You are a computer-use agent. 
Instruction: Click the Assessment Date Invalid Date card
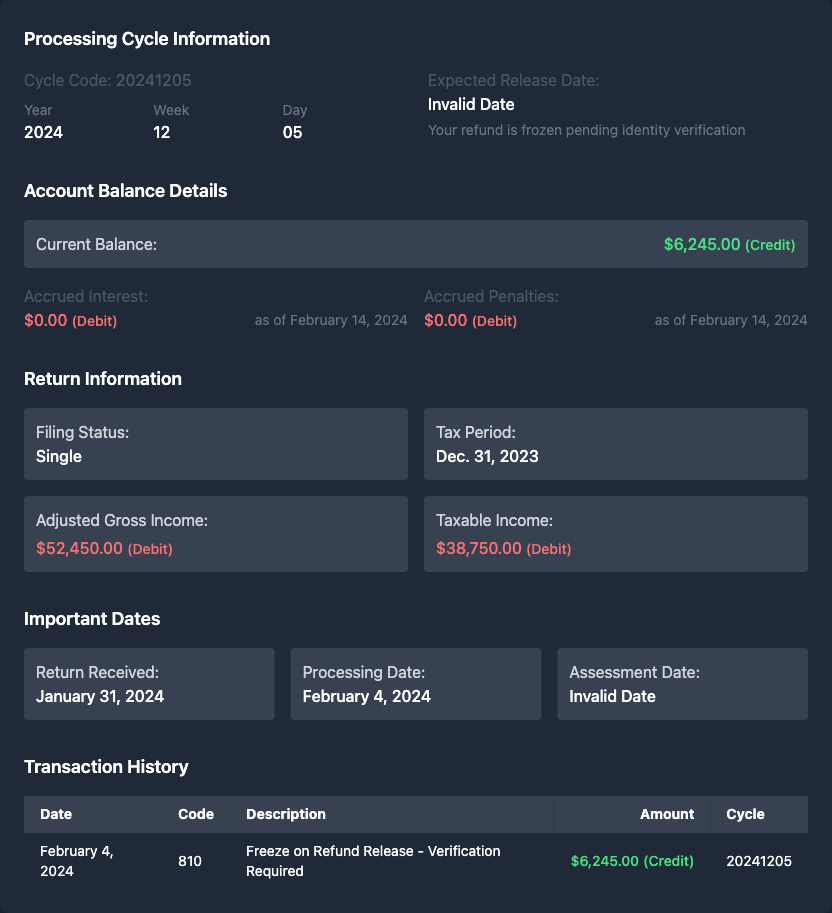(x=682, y=684)
